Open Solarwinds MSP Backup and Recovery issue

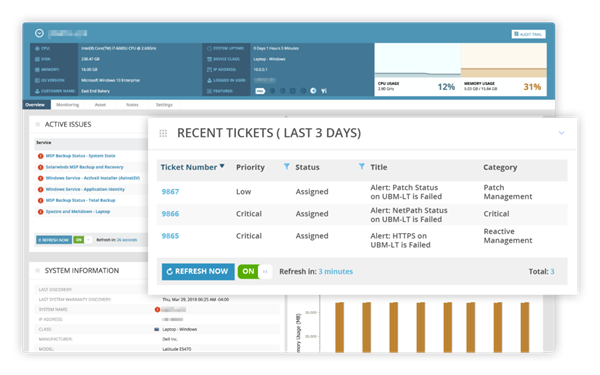[x=85, y=167]
